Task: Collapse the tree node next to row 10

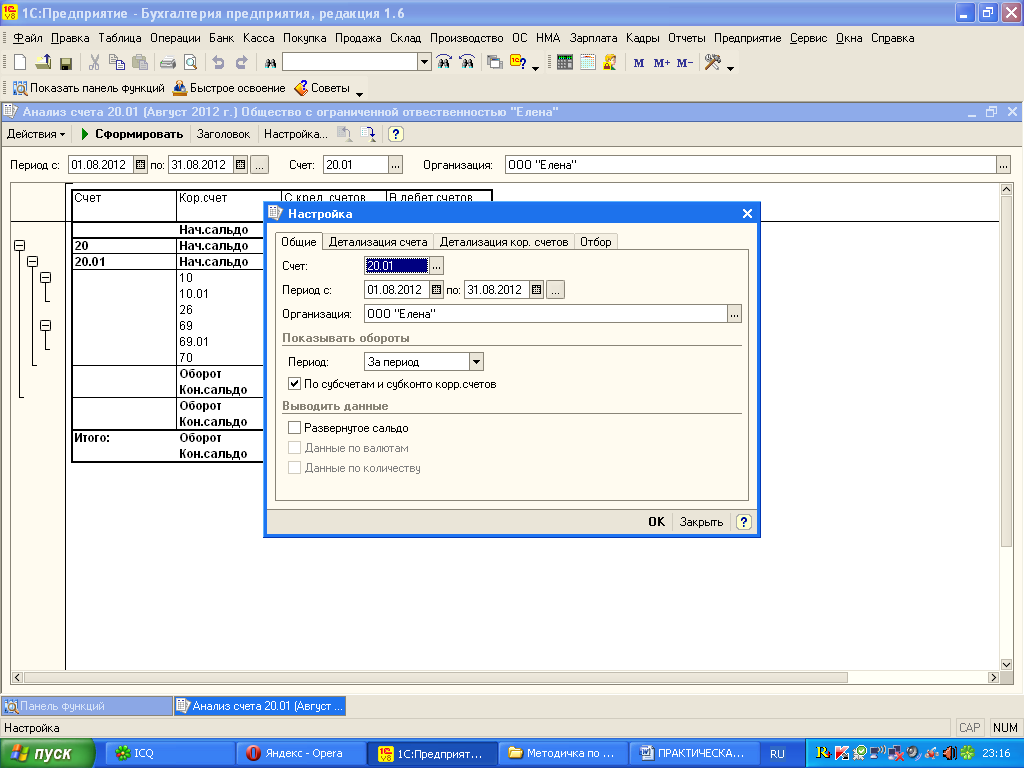Action: [x=45, y=278]
